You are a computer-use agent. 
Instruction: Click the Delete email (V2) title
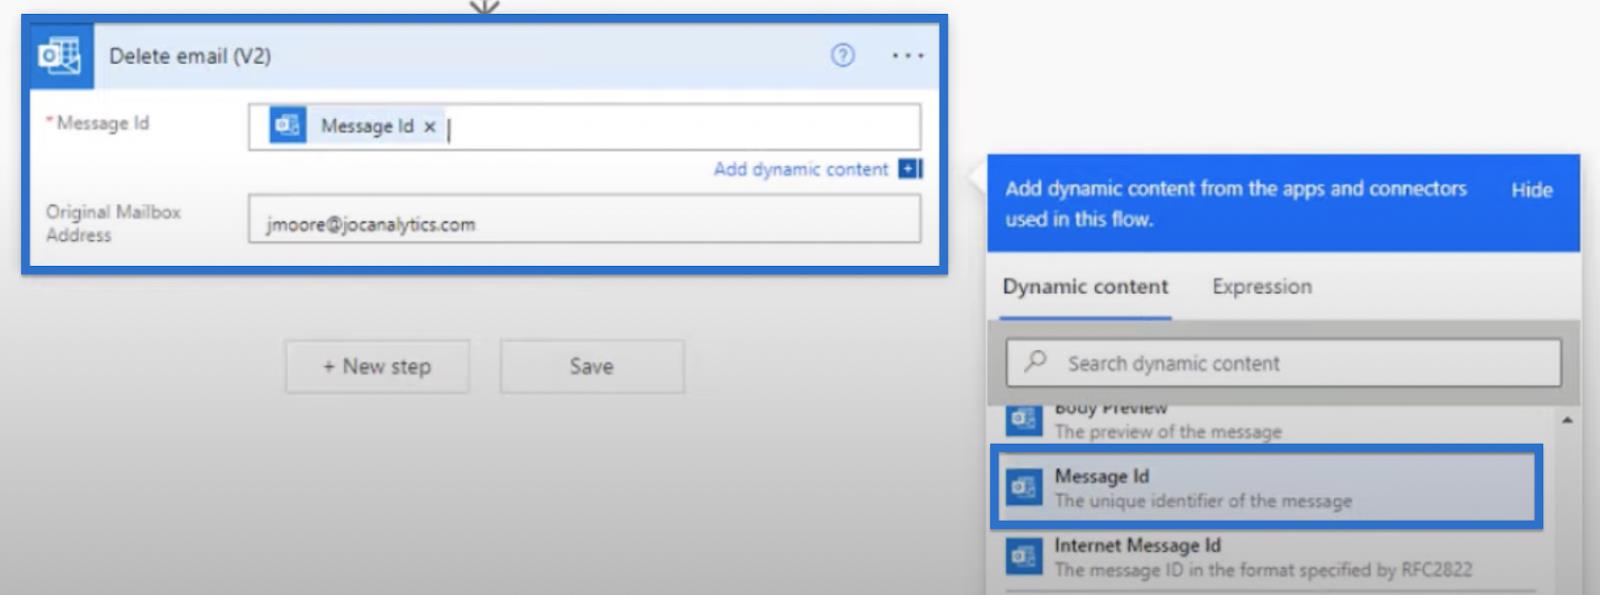(190, 56)
